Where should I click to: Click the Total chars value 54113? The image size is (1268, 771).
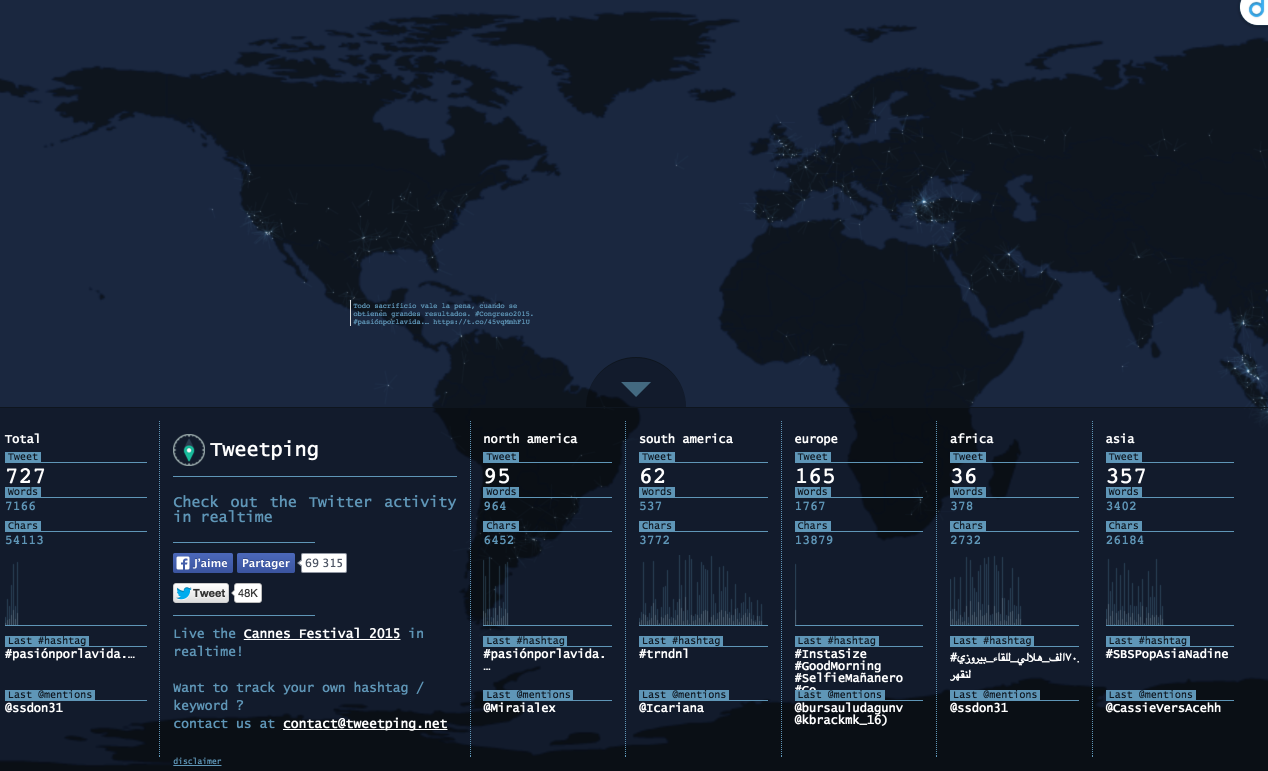click(25, 540)
